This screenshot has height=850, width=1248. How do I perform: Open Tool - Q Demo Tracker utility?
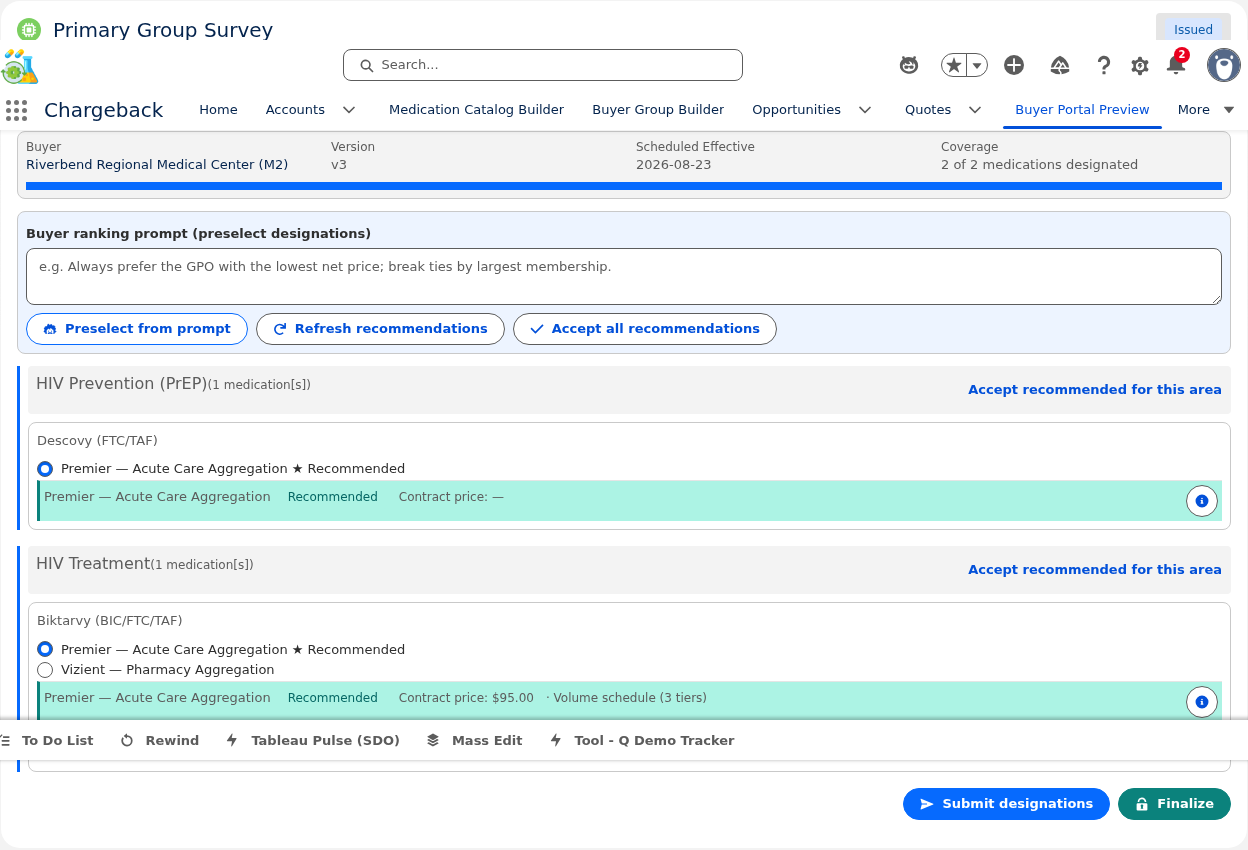point(642,741)
